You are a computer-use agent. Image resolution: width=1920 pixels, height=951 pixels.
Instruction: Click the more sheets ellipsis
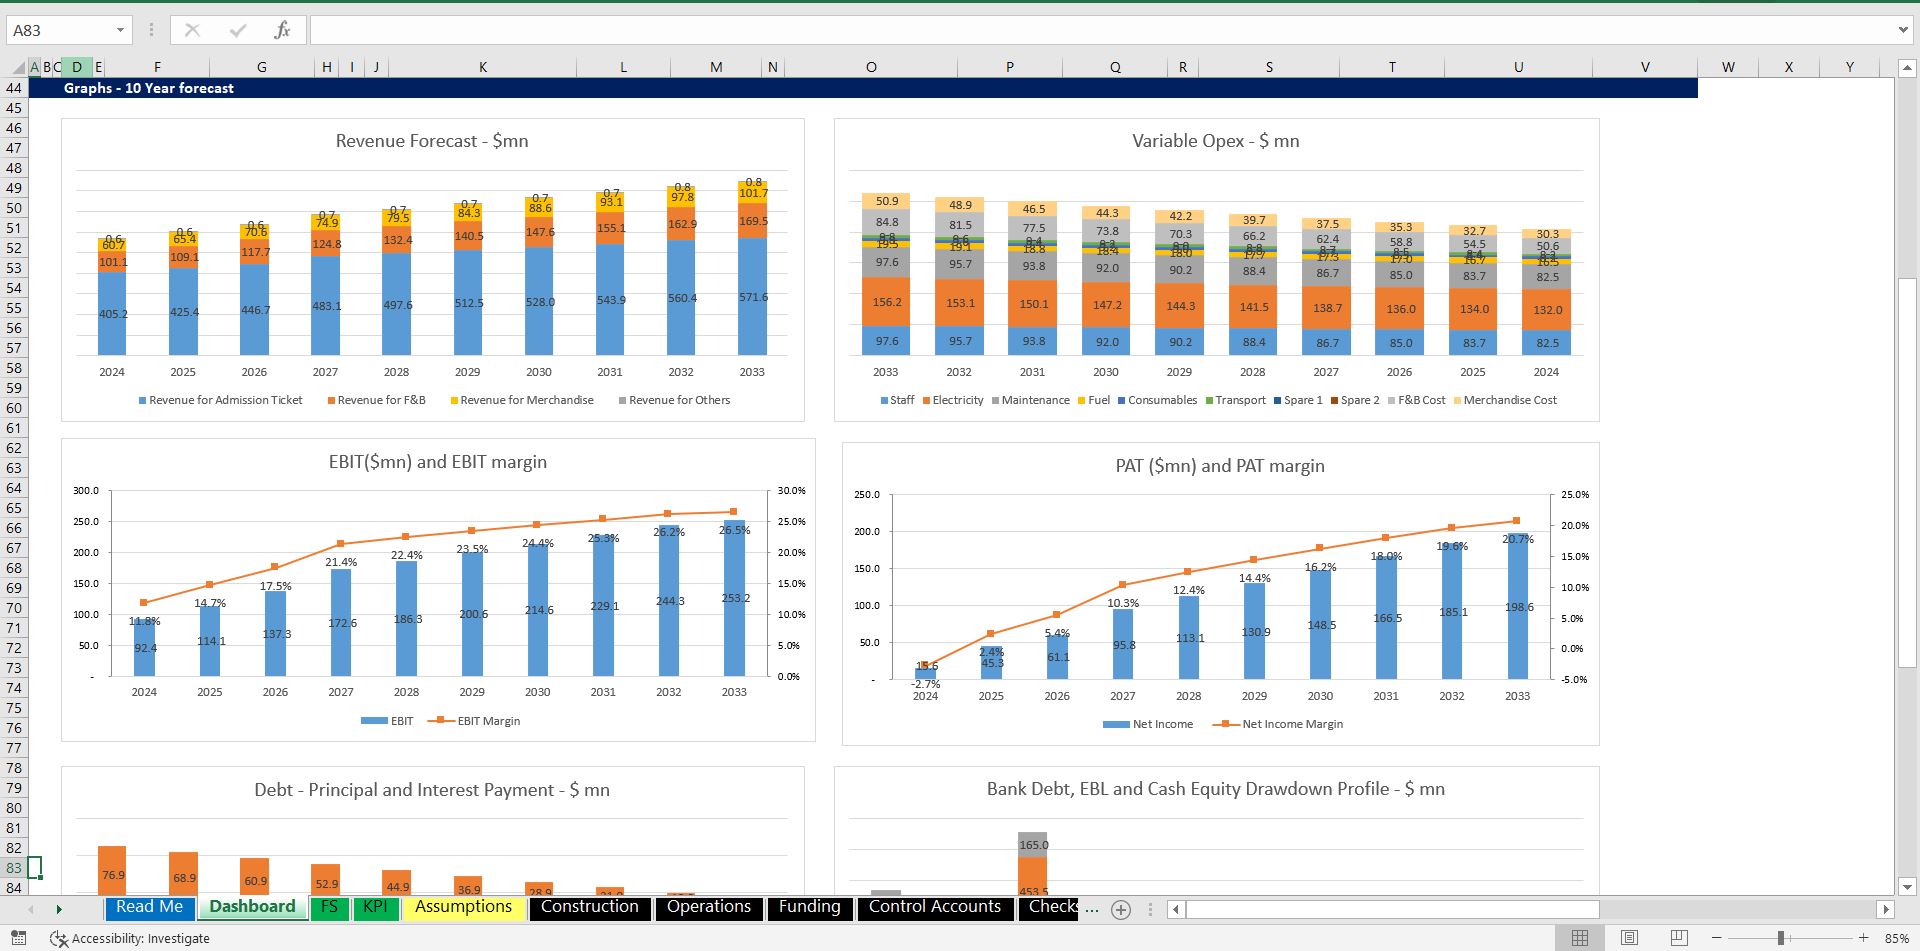point(1092,909)
